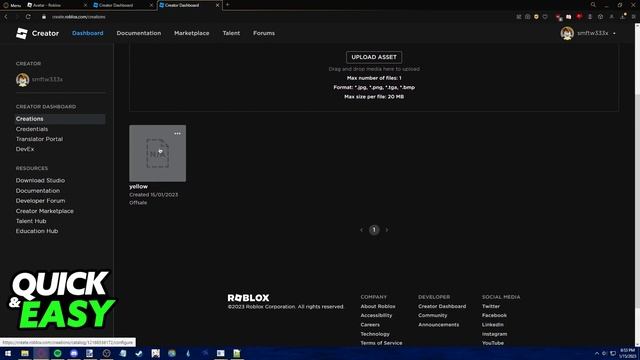Click the camera snapshot icon in toolbar

527,17
